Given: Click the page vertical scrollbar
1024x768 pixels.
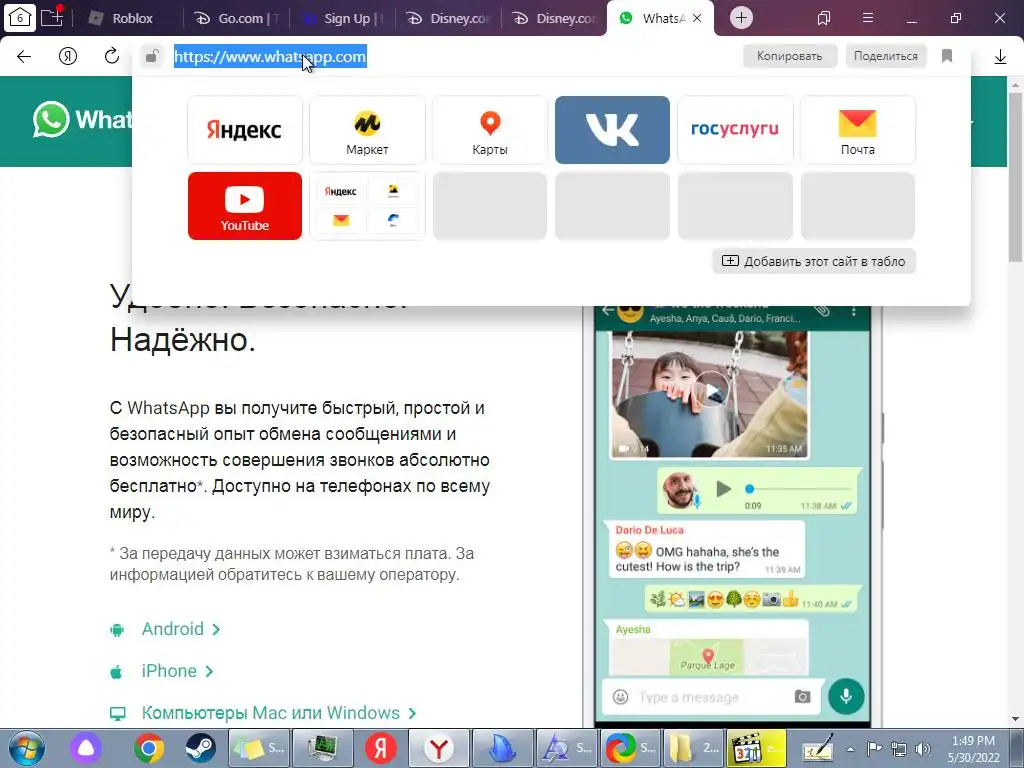Looking at the screenshot, I should tap(1016, 176).
